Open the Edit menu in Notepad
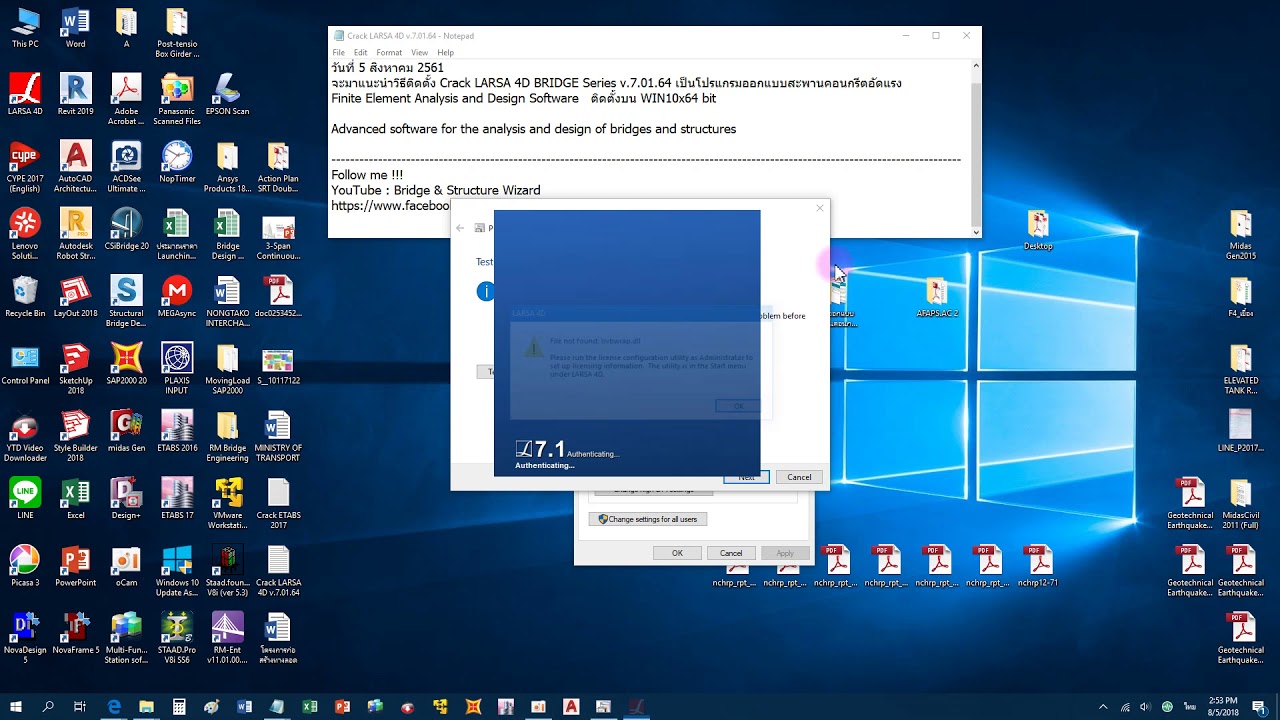 [360, 52]
